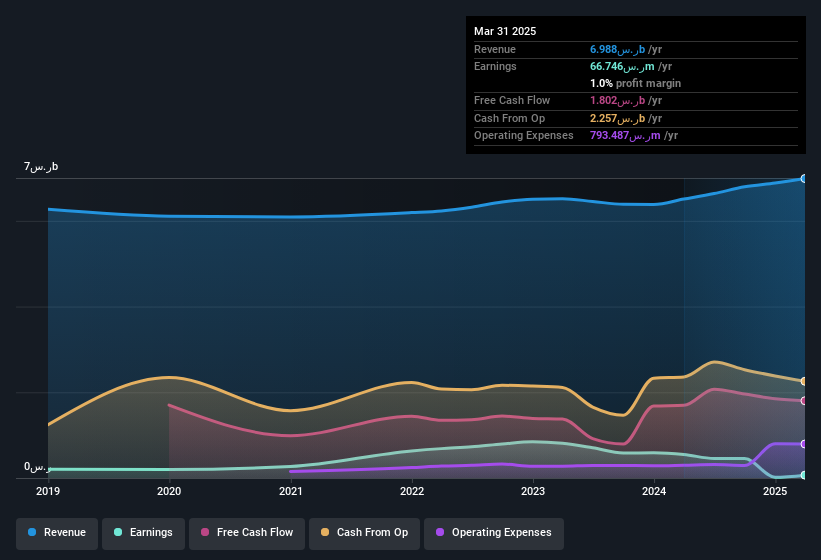
Task: Click the Revenue label in tooltip
Action: 495,50
